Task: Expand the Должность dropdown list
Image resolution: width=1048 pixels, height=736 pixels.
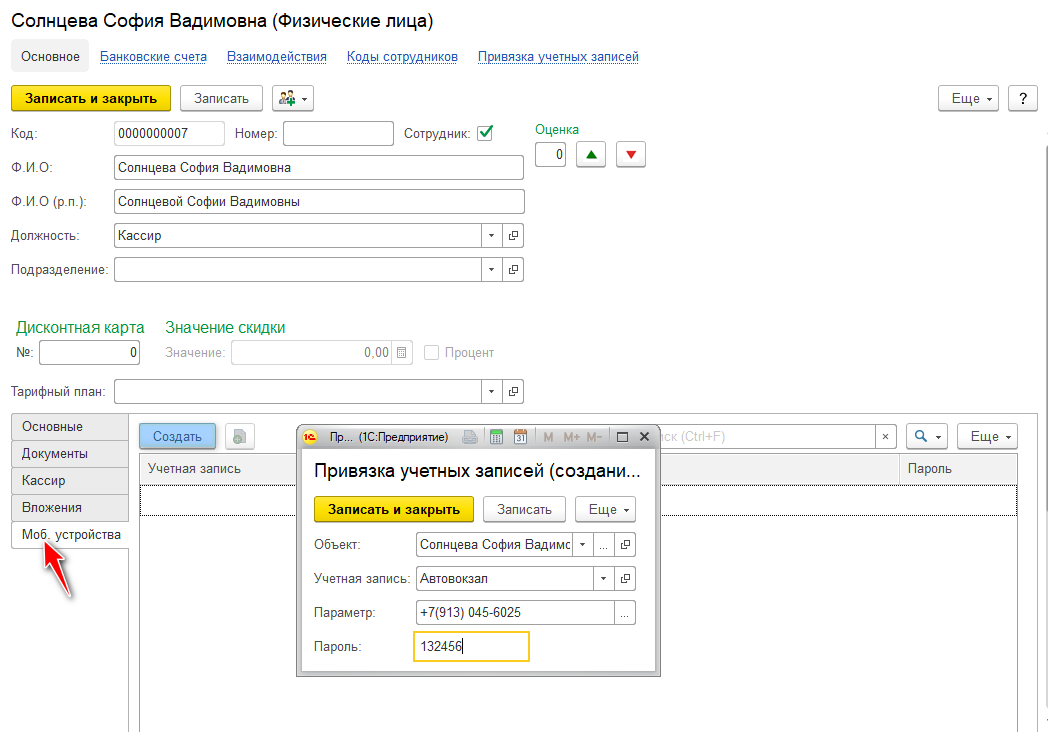Action: pyautogui.click(x=491, y=236)
